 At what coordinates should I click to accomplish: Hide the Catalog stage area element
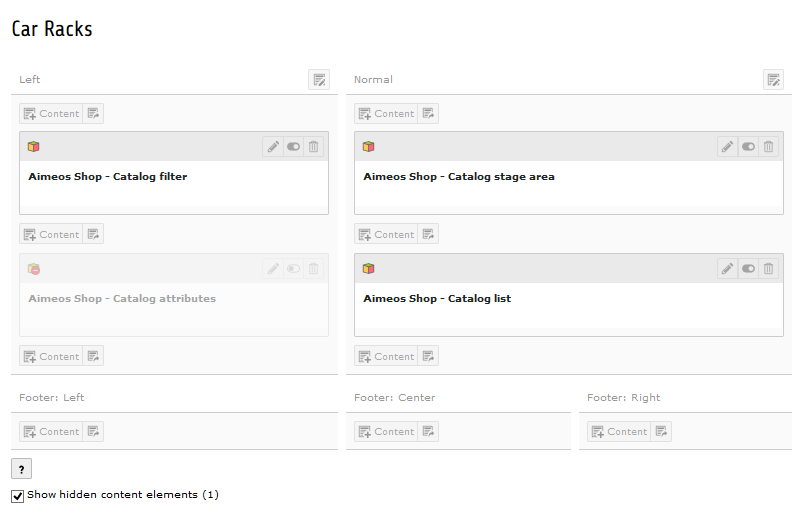coord(748,147)
